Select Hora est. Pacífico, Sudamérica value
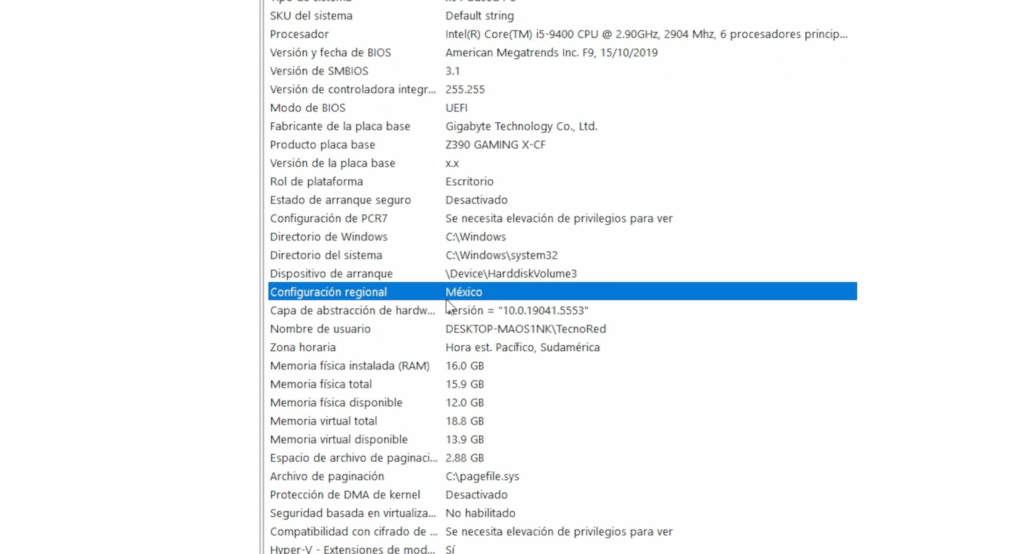The width and height of the screenshot is (1024, 554). click(x=522, y=347)
